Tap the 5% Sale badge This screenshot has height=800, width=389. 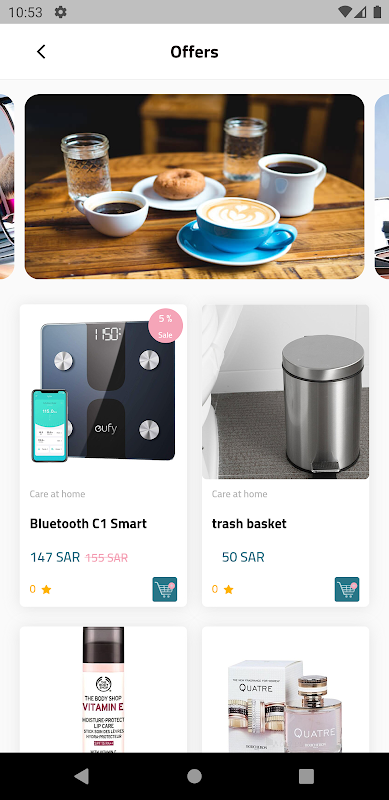[165, 326]
